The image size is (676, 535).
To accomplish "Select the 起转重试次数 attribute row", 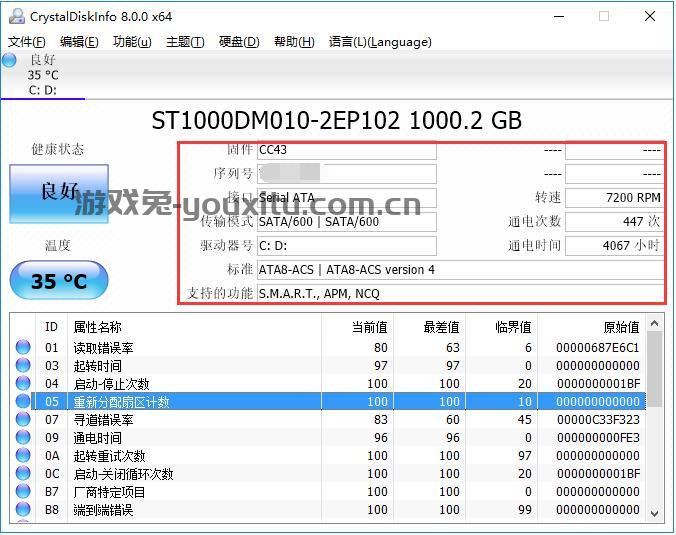I will coord(329,456).
